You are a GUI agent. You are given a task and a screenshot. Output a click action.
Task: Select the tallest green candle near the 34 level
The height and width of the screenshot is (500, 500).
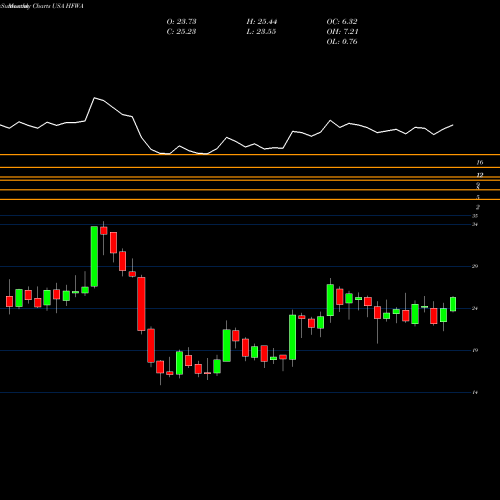94,256
